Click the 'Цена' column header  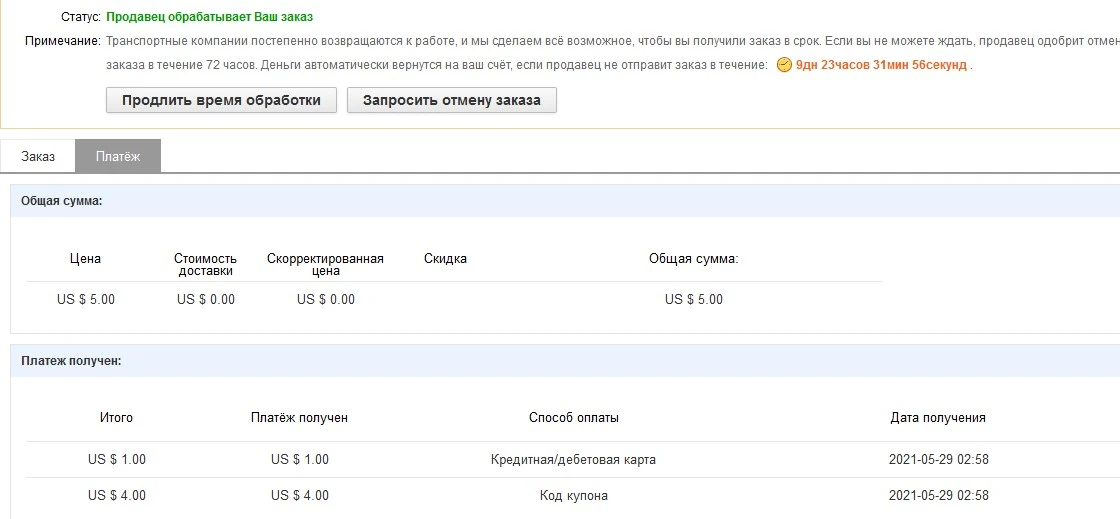(85, 258)
